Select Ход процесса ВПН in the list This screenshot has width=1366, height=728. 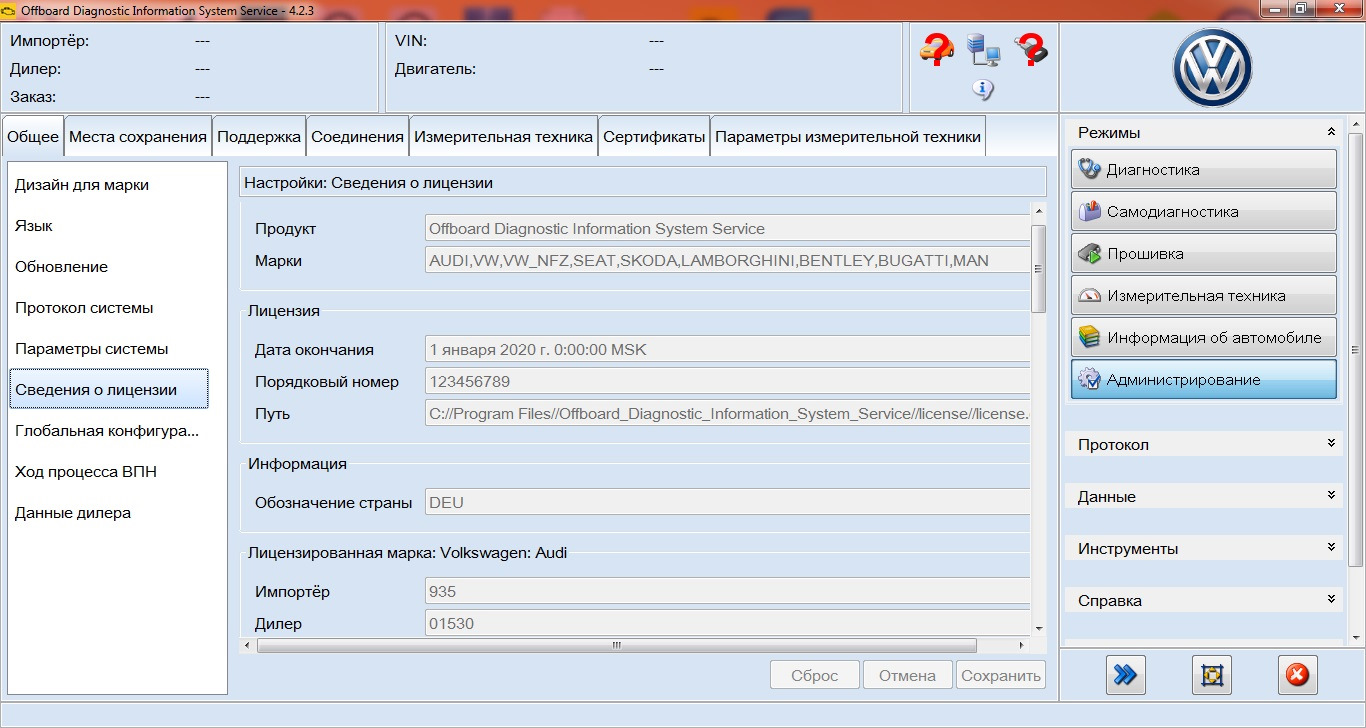coord(108,472)
